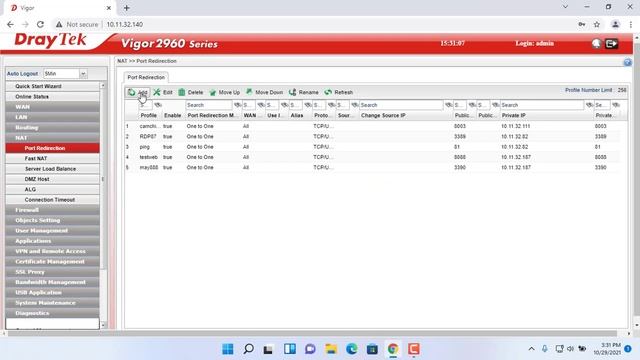The width and height of the screenshot is (640, 360).
Task: Select the RDP07 profile row
Action: (372, 136)
